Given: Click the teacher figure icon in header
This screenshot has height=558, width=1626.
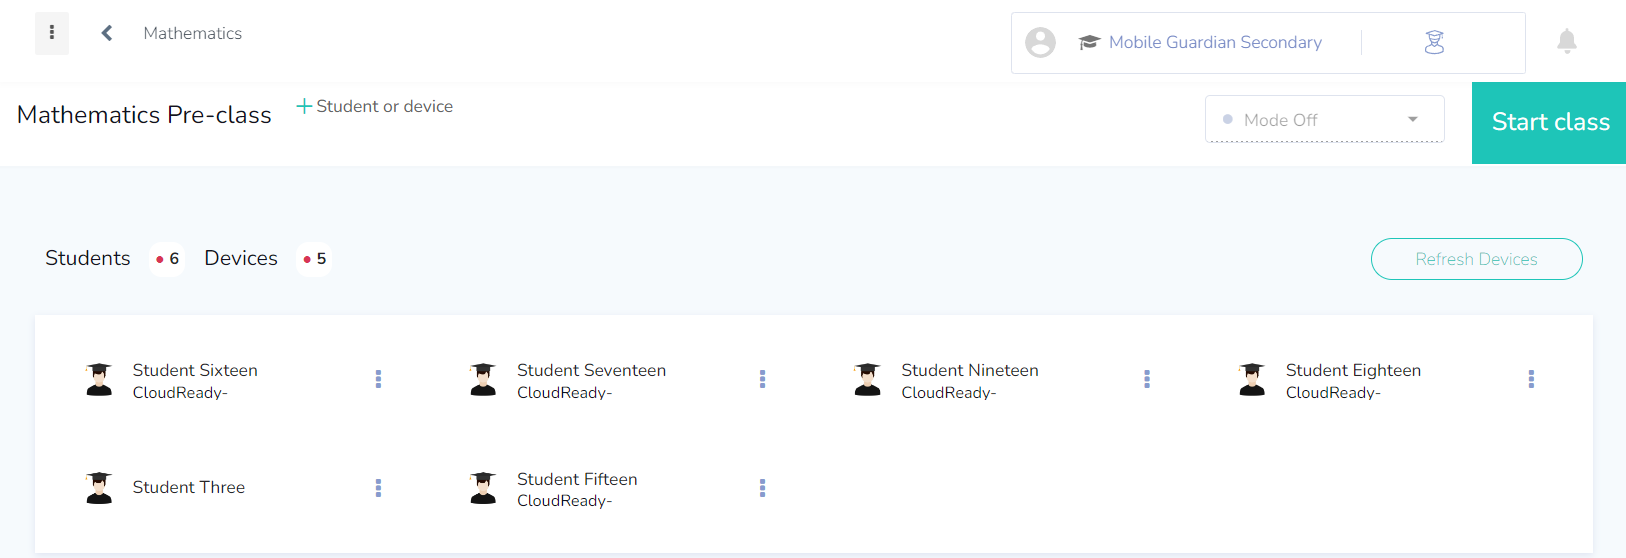Looking at the screenshot, I should click(1434, 42).
